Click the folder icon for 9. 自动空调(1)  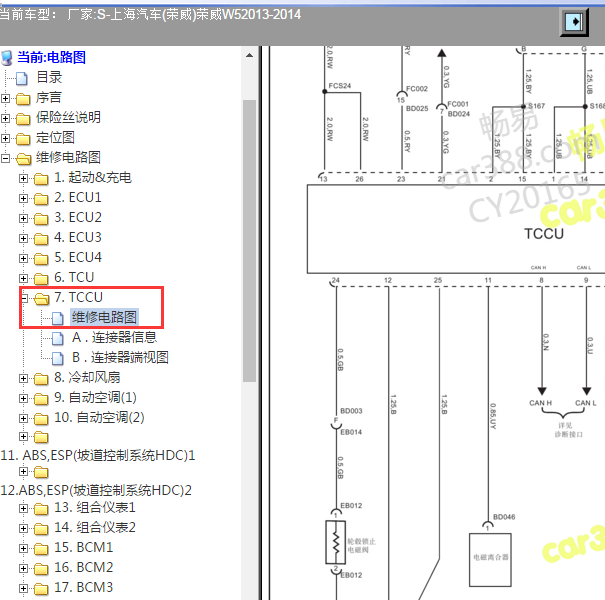point(41,399)
